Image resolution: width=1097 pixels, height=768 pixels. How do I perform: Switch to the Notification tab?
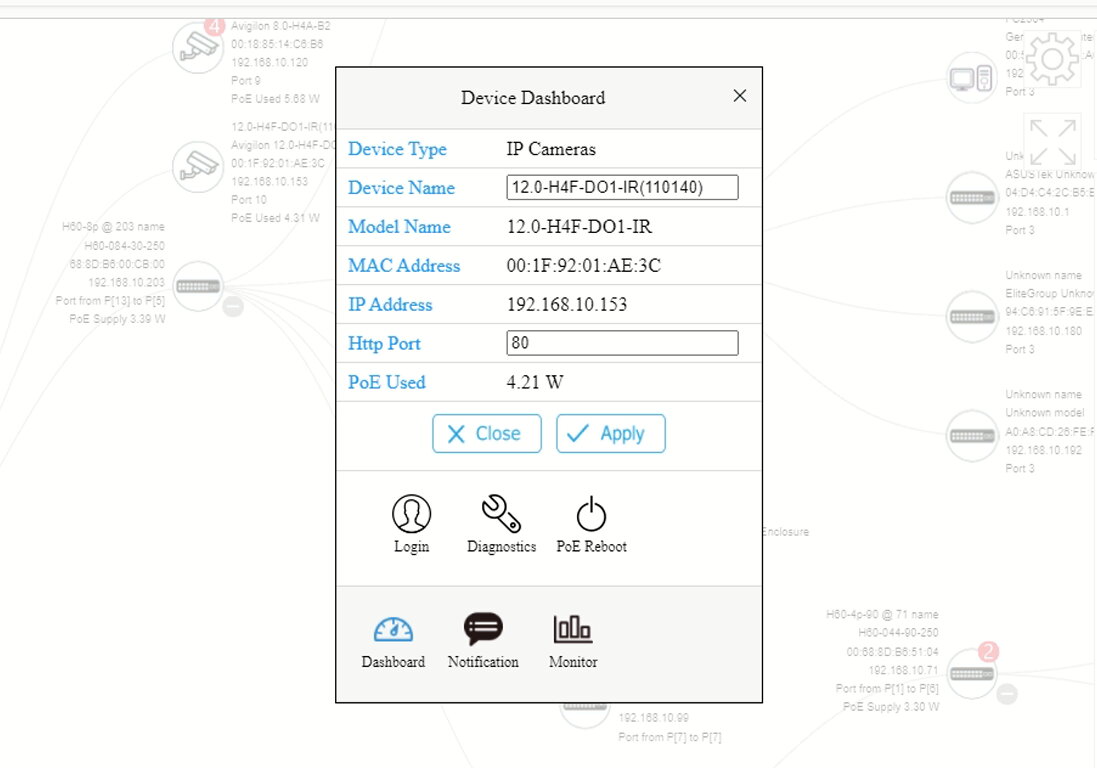pyautogui.click(x=483, y=641)
